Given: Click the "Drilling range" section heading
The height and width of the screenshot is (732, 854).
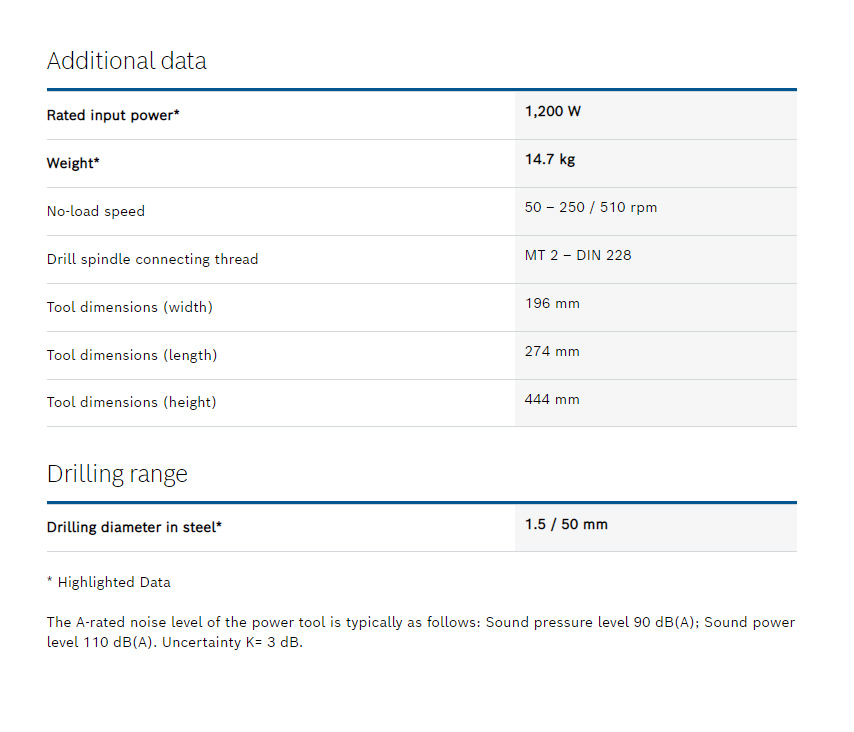Looking at the screenshot, I should coord(117,473).
